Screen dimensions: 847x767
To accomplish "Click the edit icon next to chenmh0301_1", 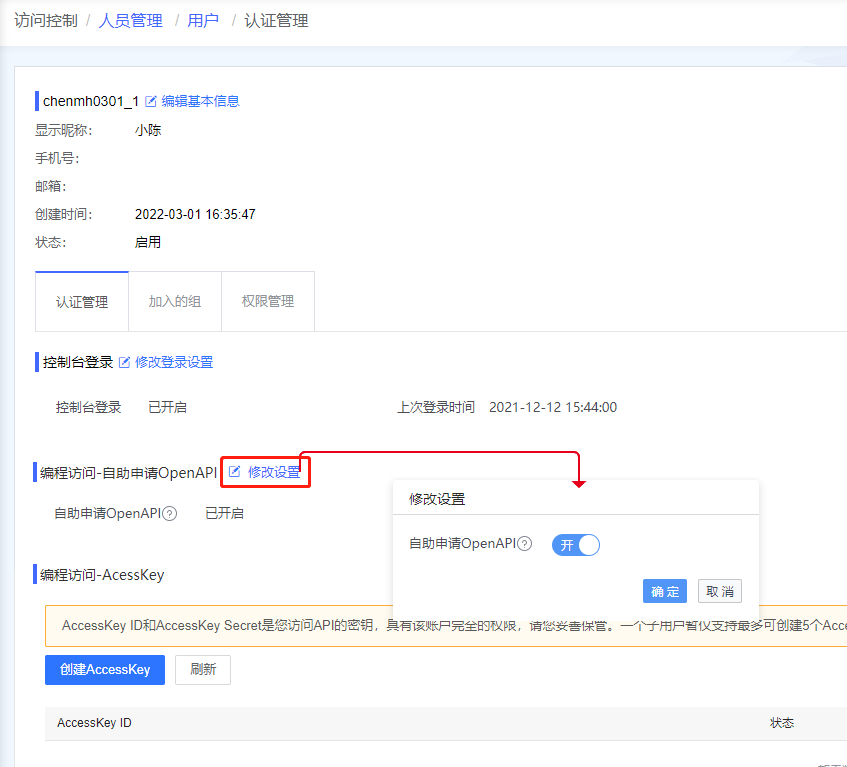I will pyautogui.click(x=151, y=101).
